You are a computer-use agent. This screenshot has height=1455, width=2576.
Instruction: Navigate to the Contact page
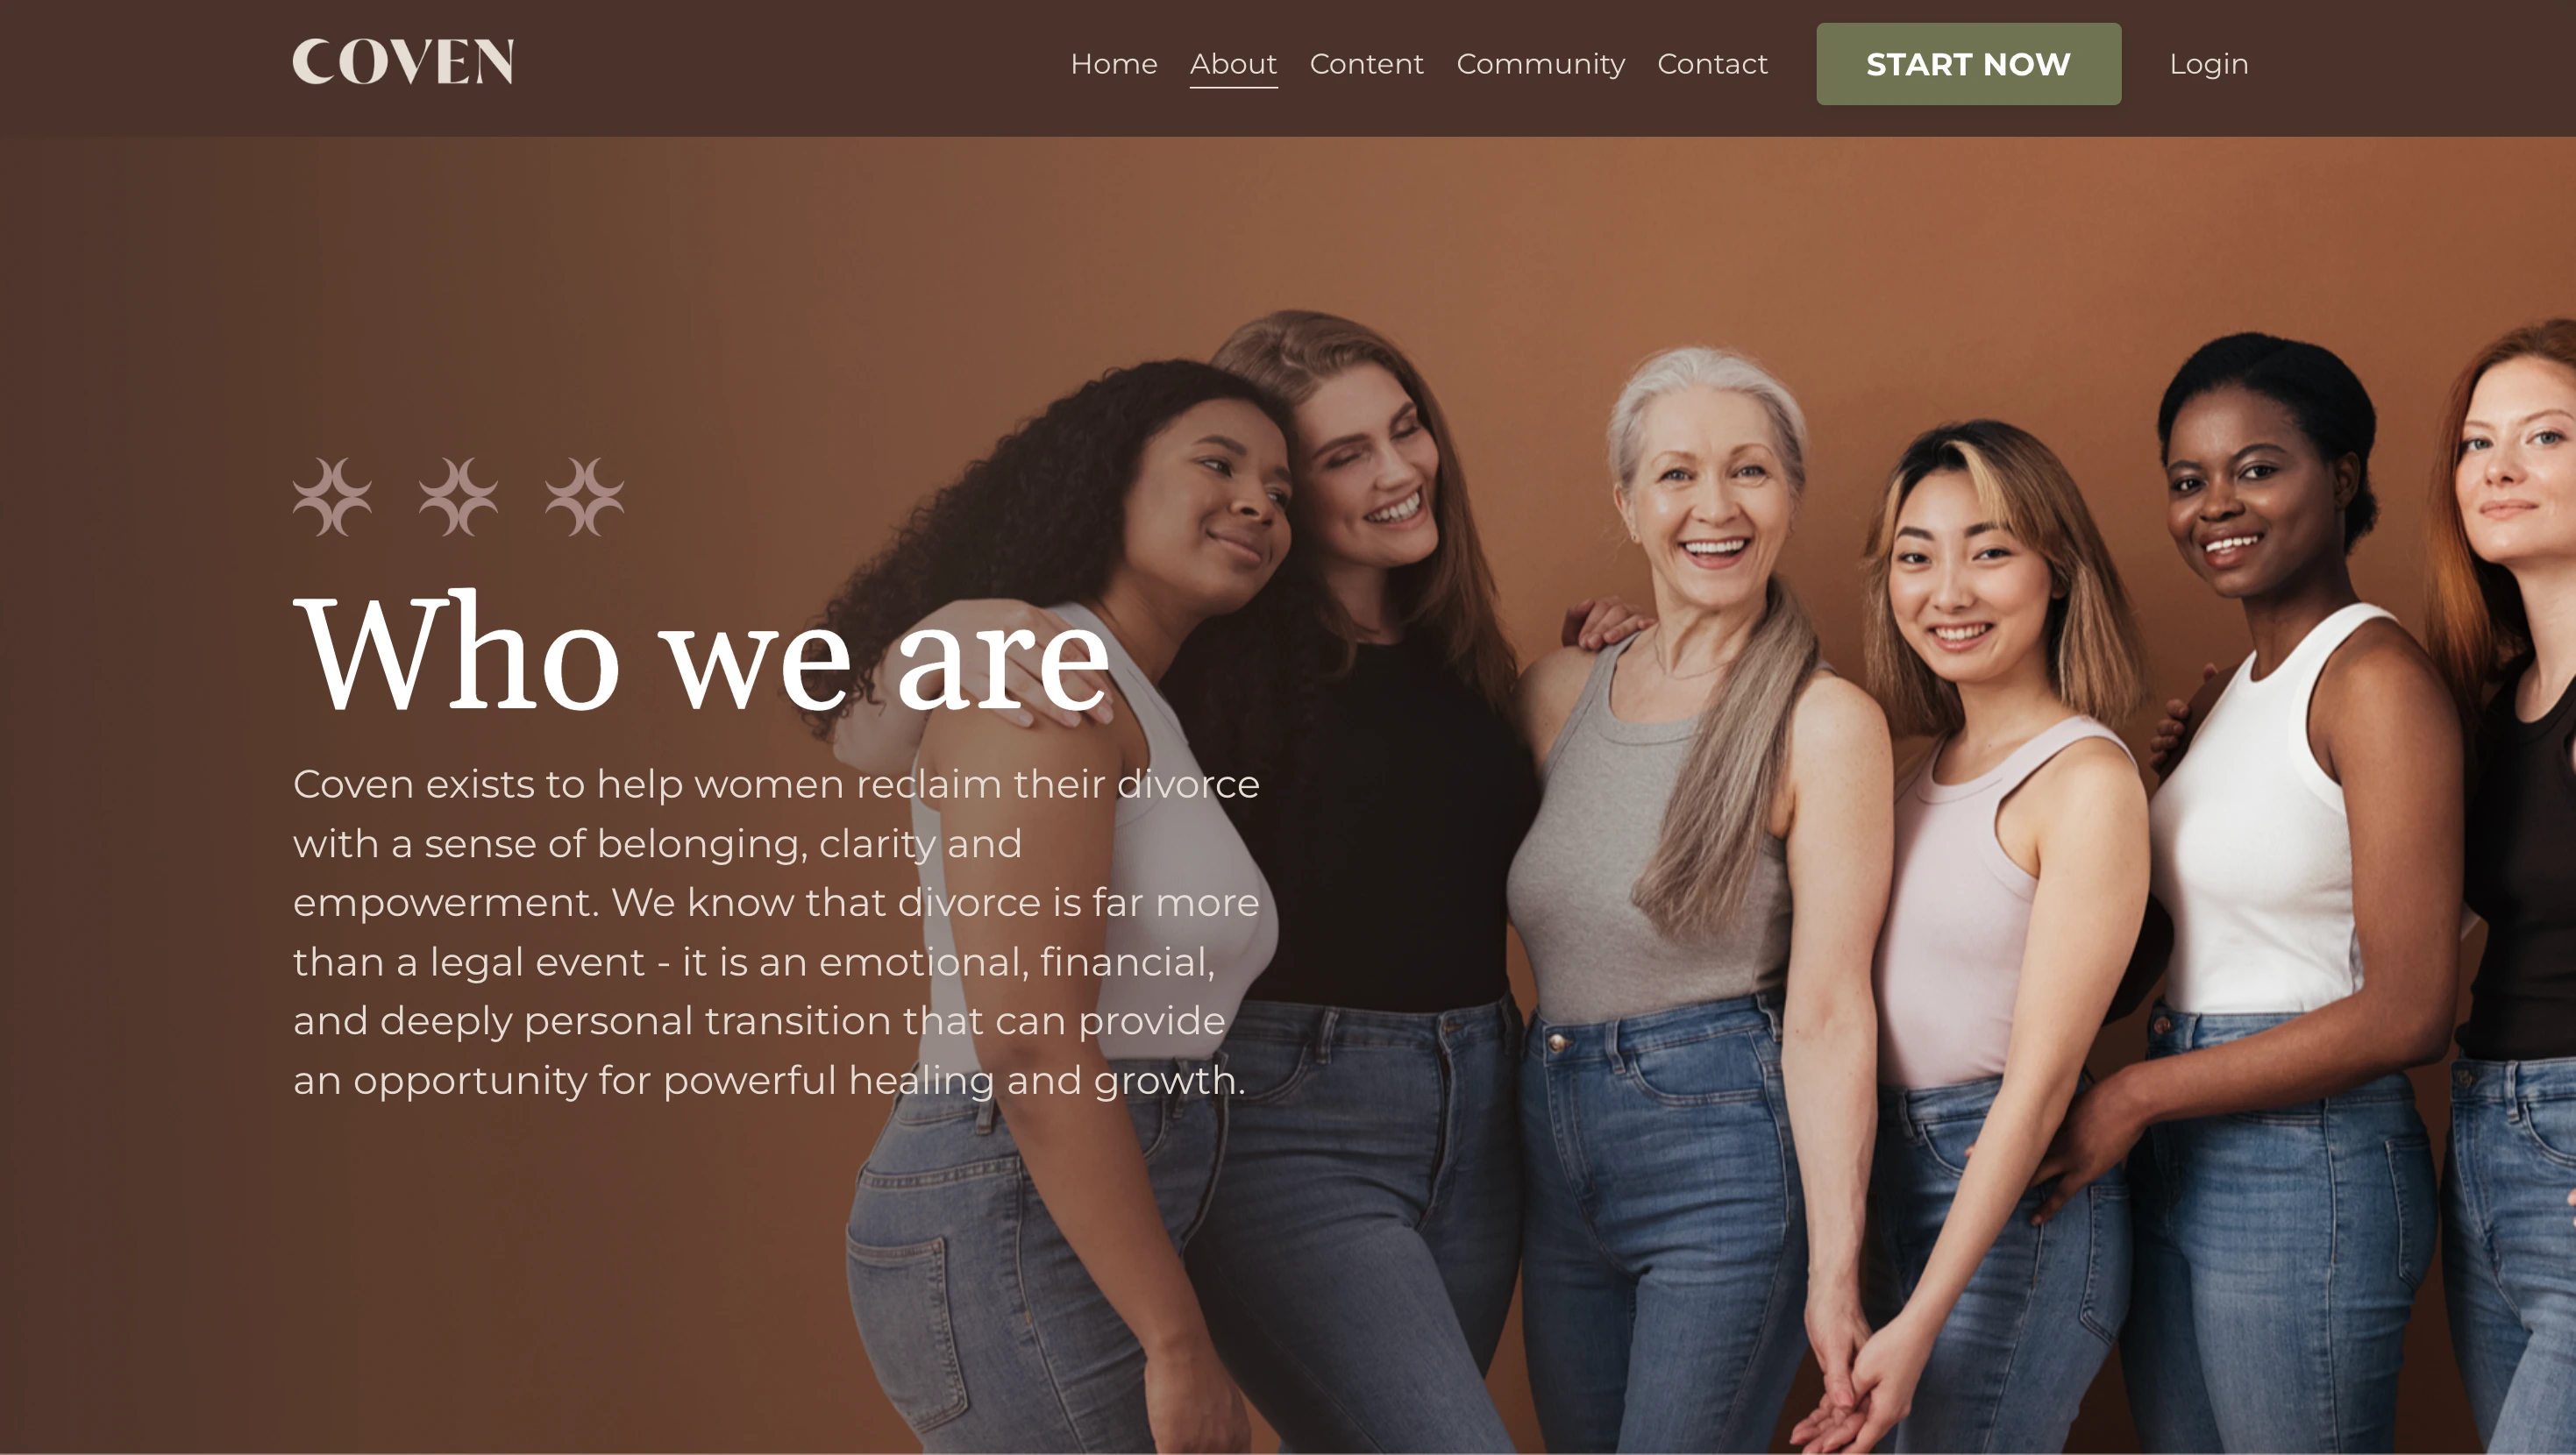1712,64
